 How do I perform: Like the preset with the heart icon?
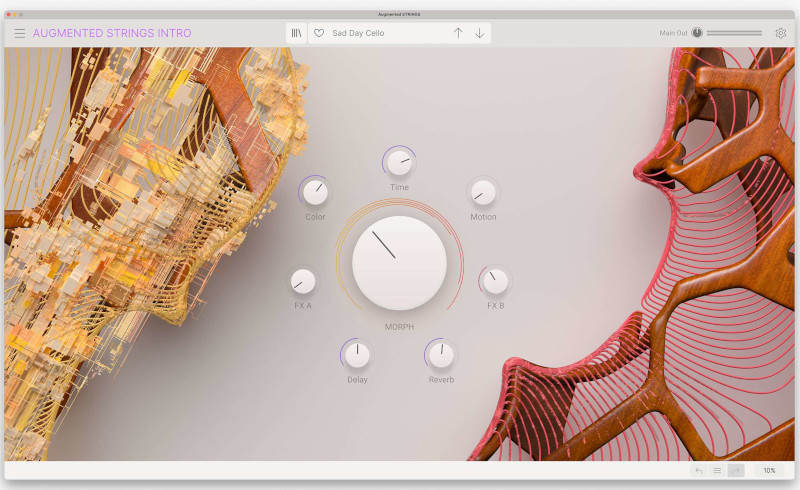pos(319,33)
